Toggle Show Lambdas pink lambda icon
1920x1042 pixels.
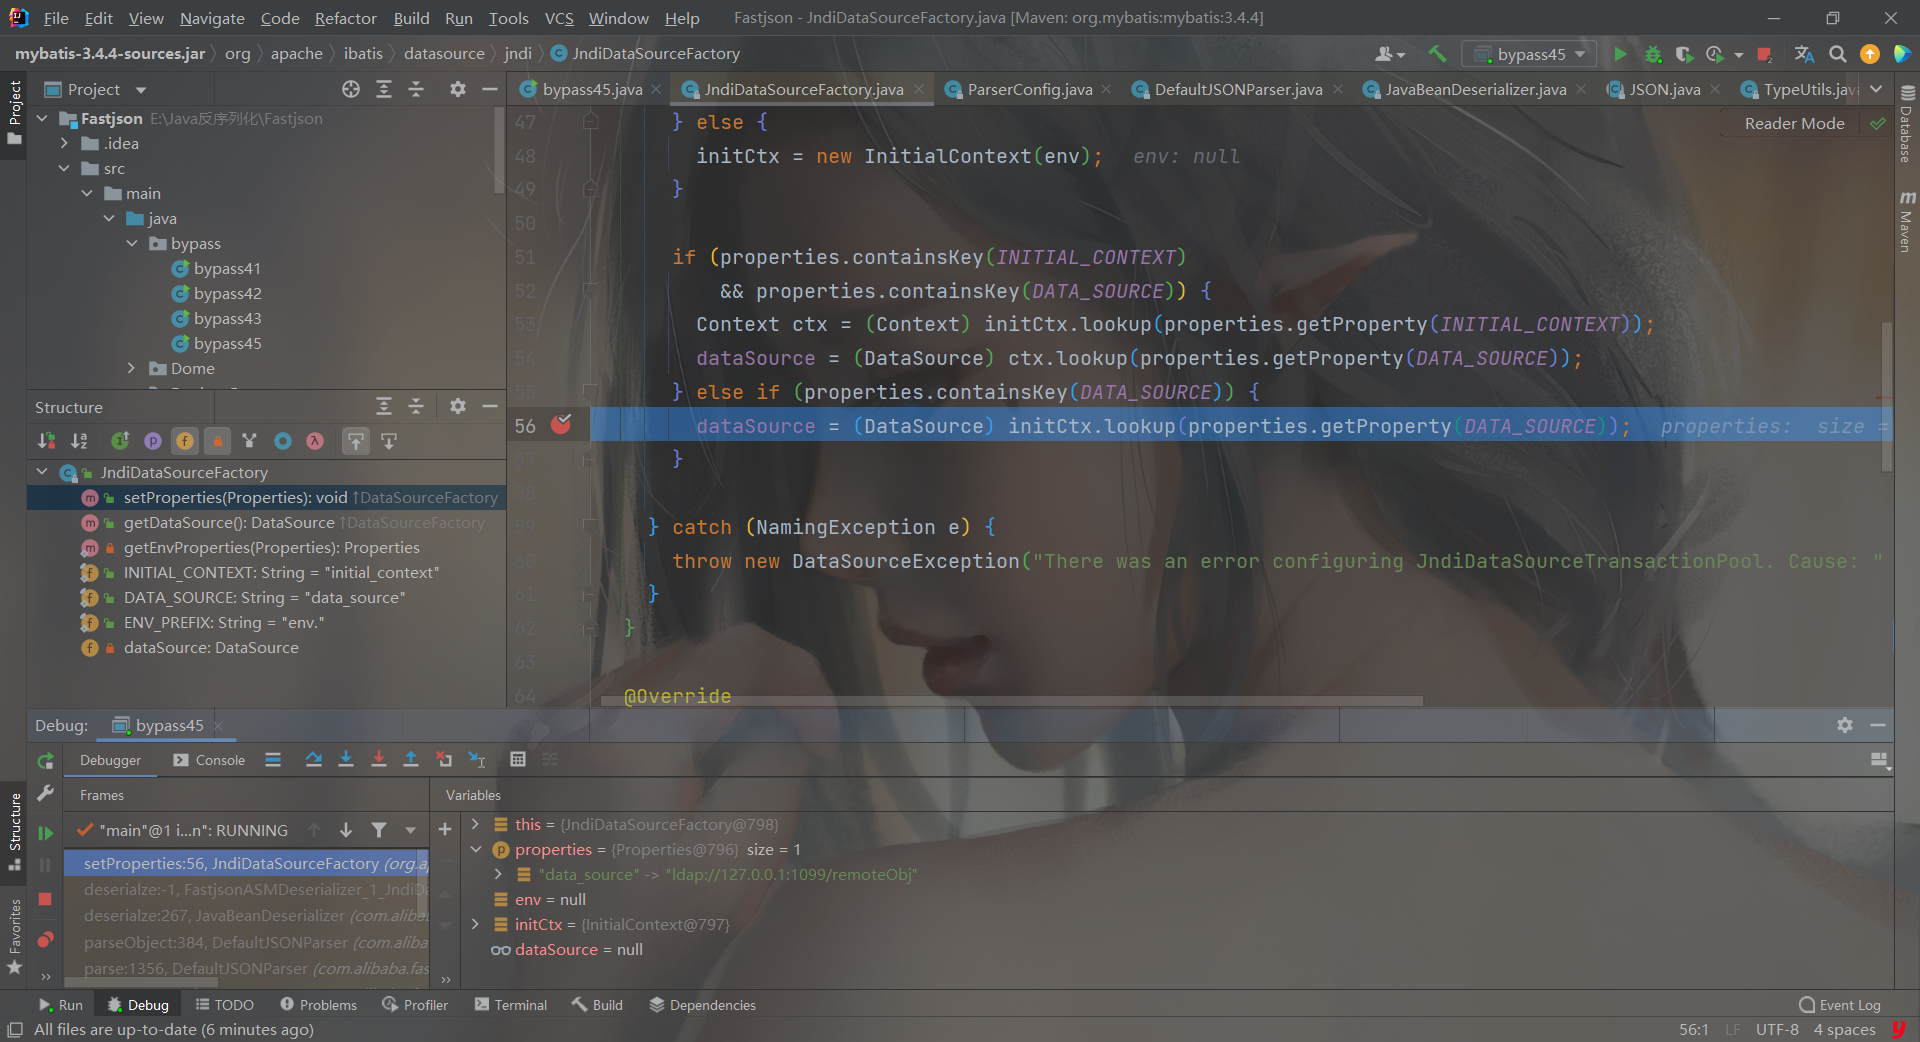315,441
